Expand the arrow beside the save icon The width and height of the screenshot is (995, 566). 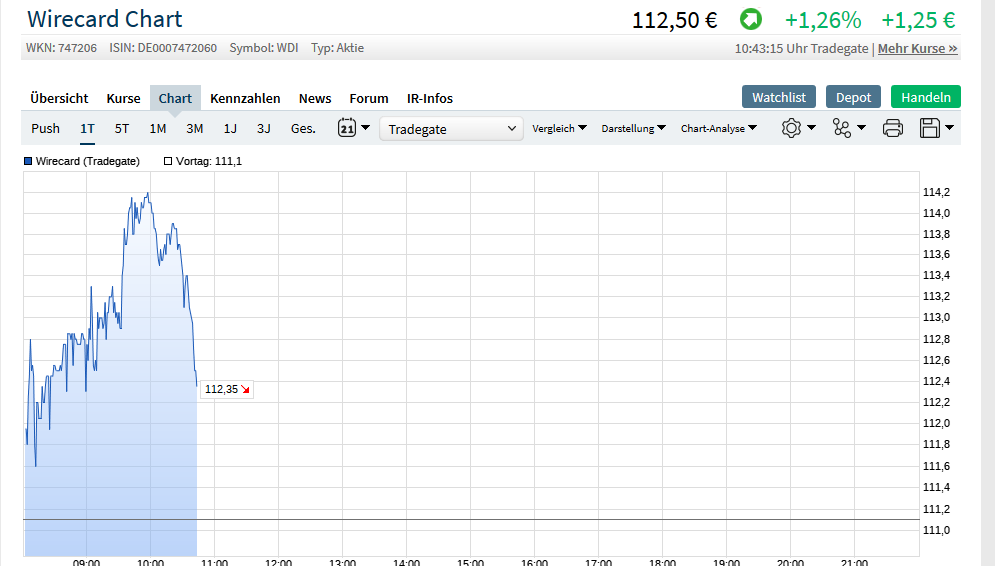[949, 128]
